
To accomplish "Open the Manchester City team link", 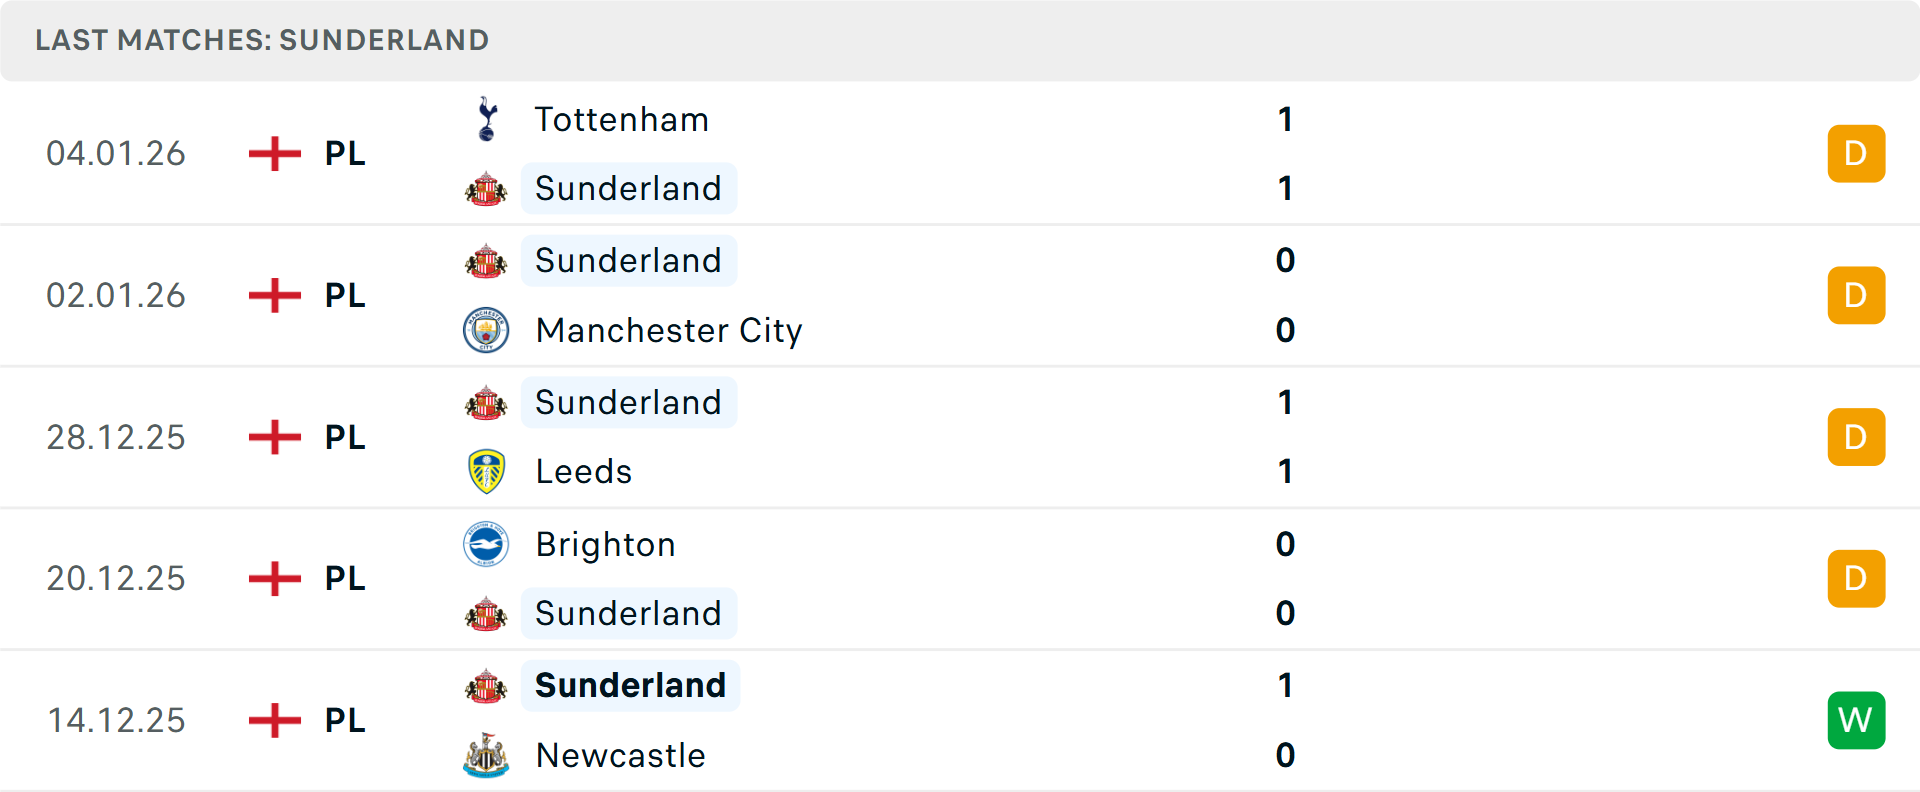I will (668, 330).
